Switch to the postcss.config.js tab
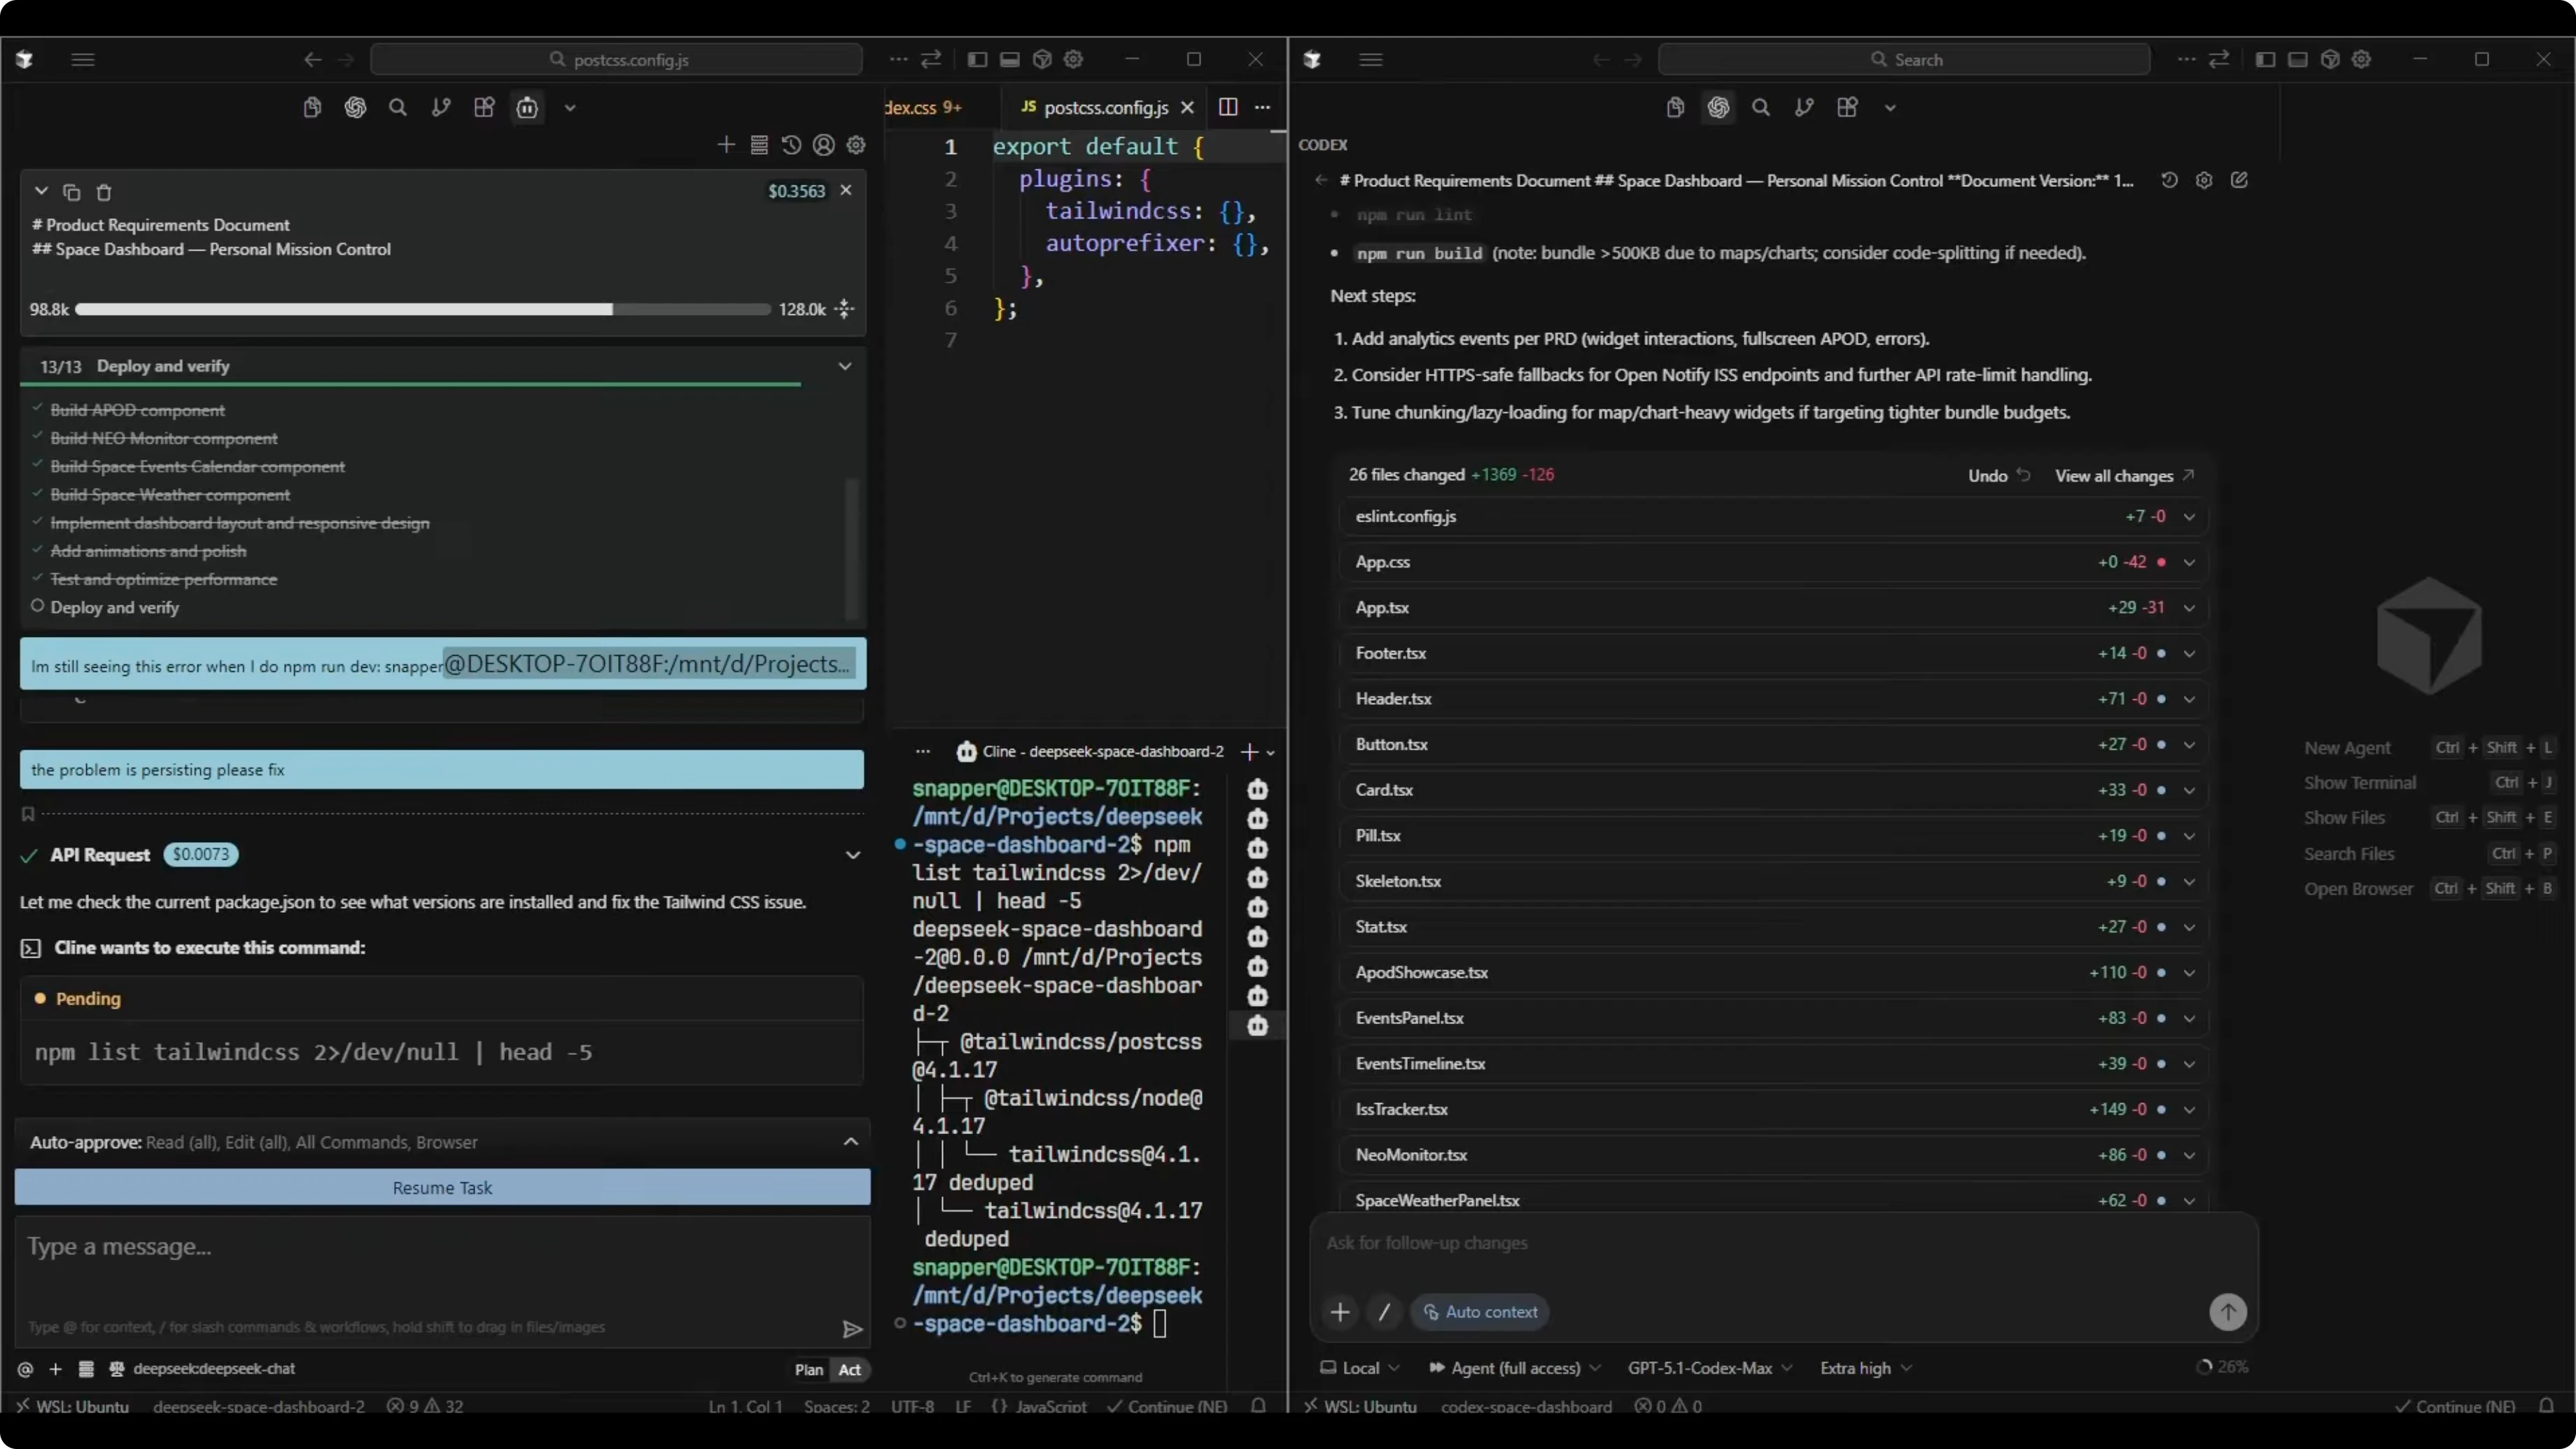Image resolution: width=2576 pixels, height=1449 pixels. click(x=1105, y=107)
